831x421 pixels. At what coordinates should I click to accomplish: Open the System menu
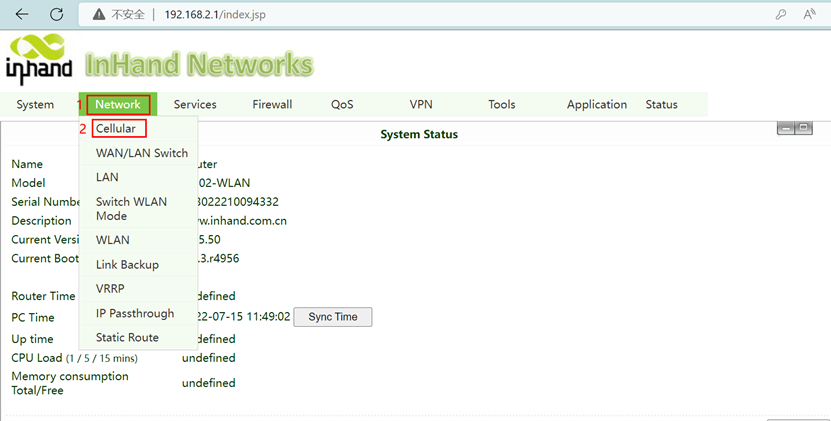pyautogui.click(x=35, y=104)
